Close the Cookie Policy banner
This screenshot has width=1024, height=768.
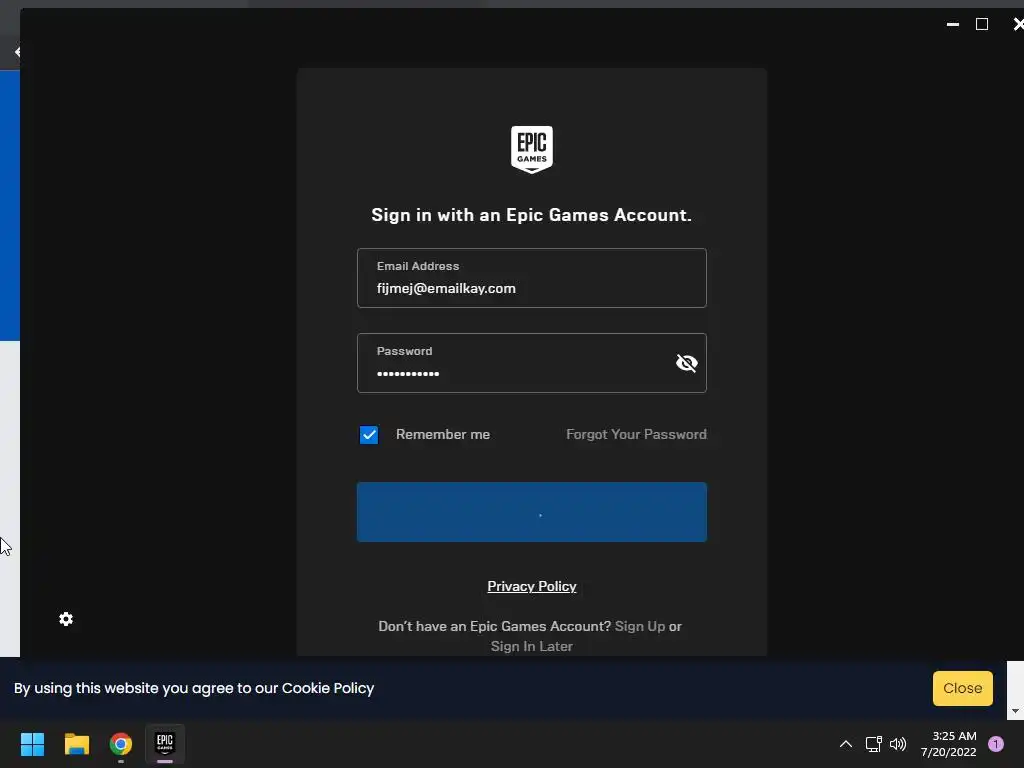[963, 688]
